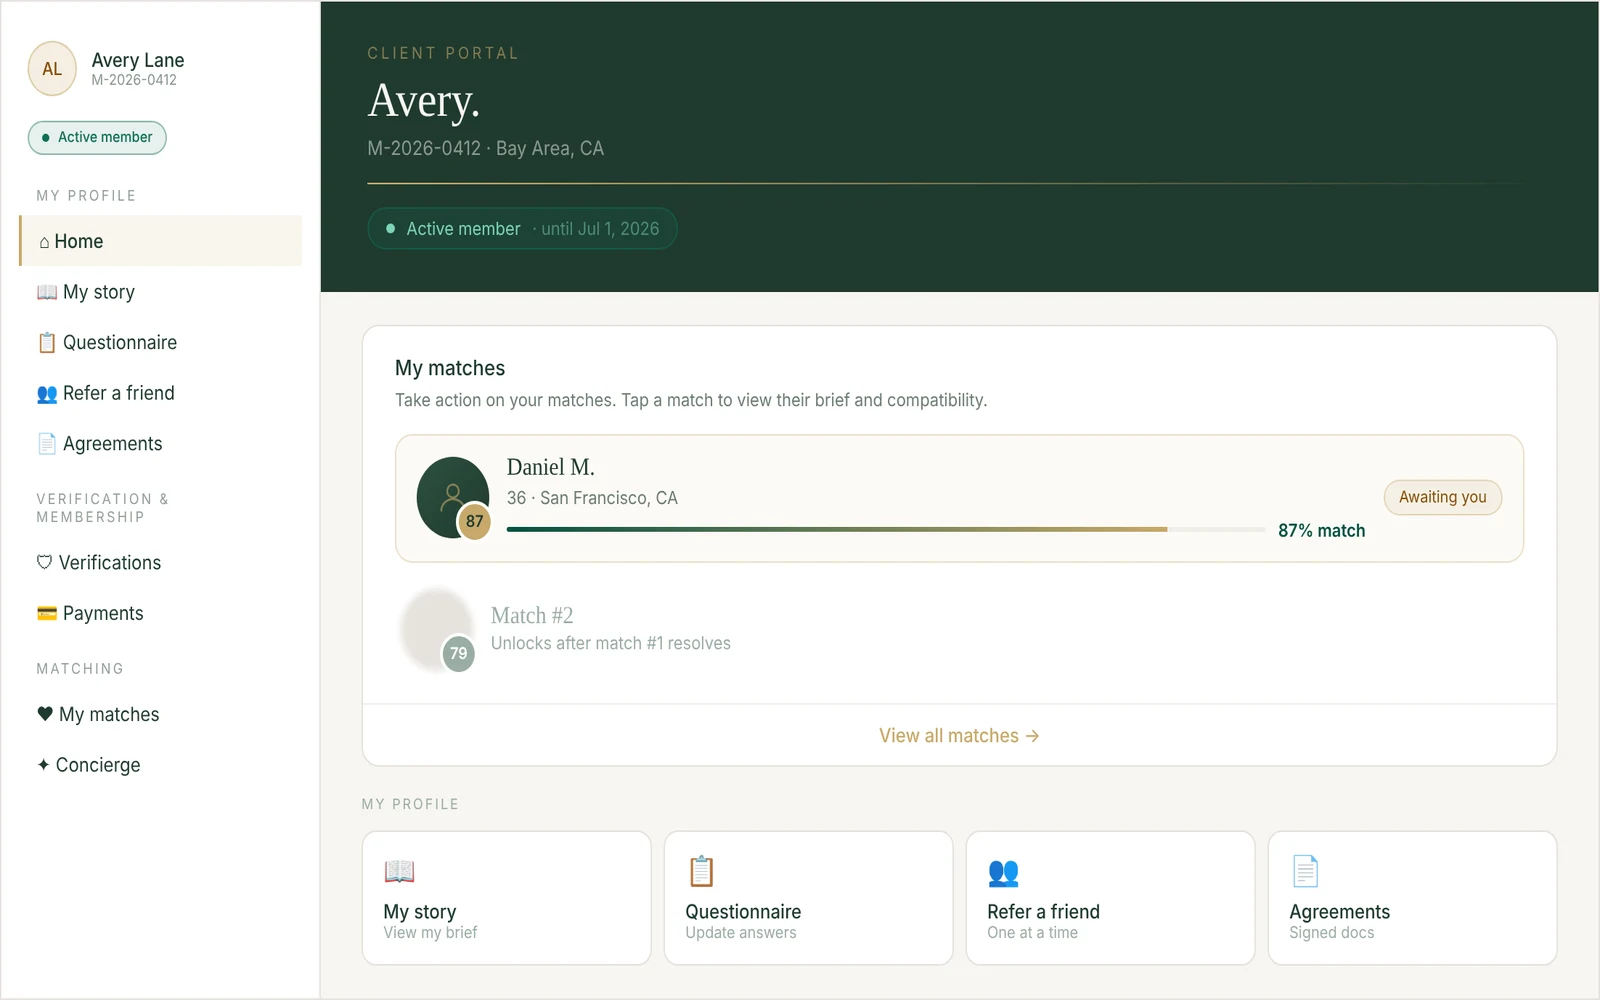The image size is (1600, 1000).
Task: Click the locked Match #2 row
Action: coord(959,630)
